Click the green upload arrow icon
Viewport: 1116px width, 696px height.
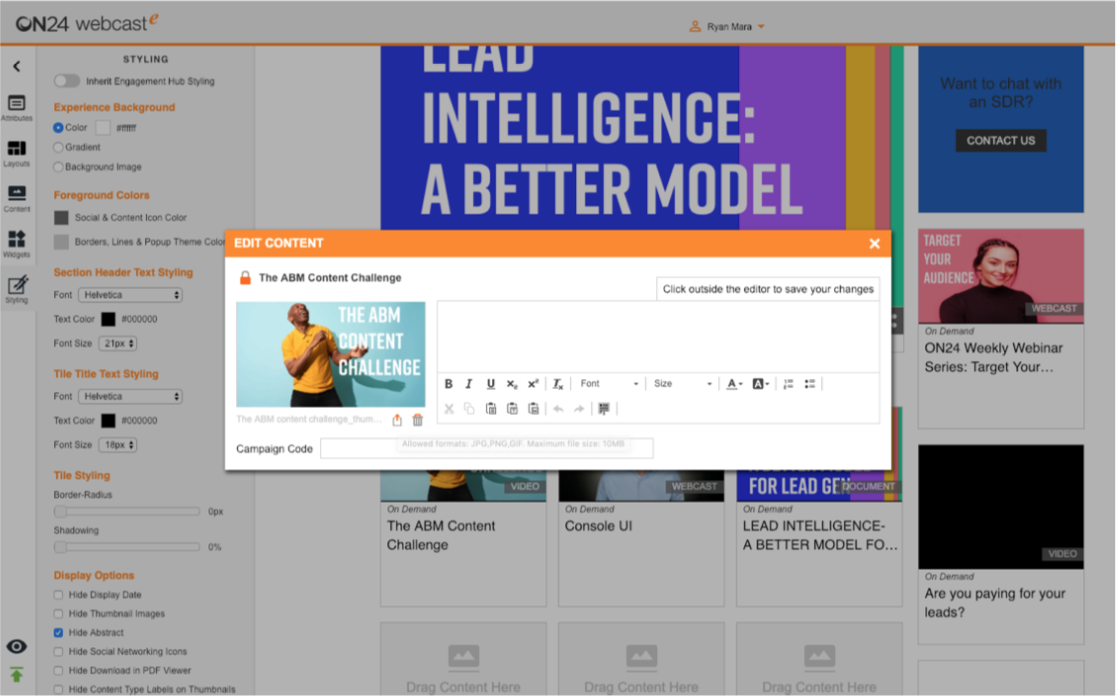pyautogui.click(x=16, y=674)
